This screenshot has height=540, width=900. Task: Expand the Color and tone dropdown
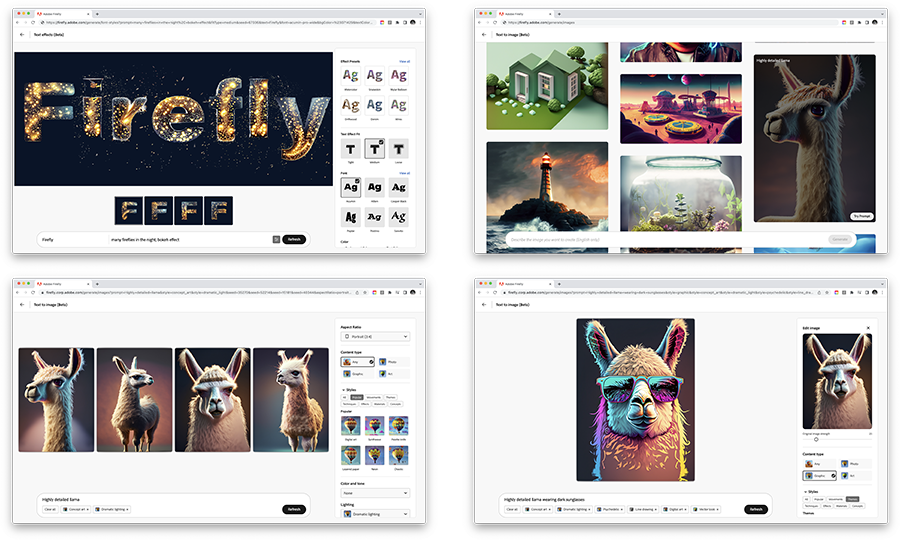click(376, 493)
